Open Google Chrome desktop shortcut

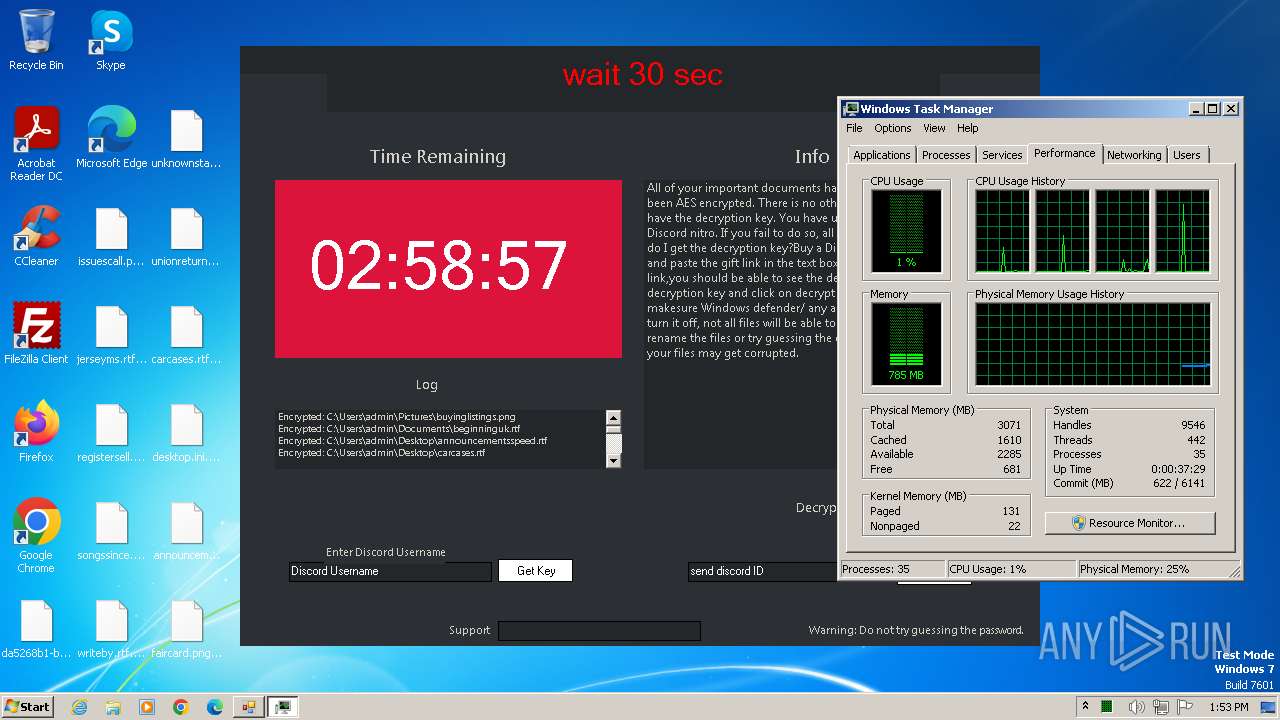point(36,536)
